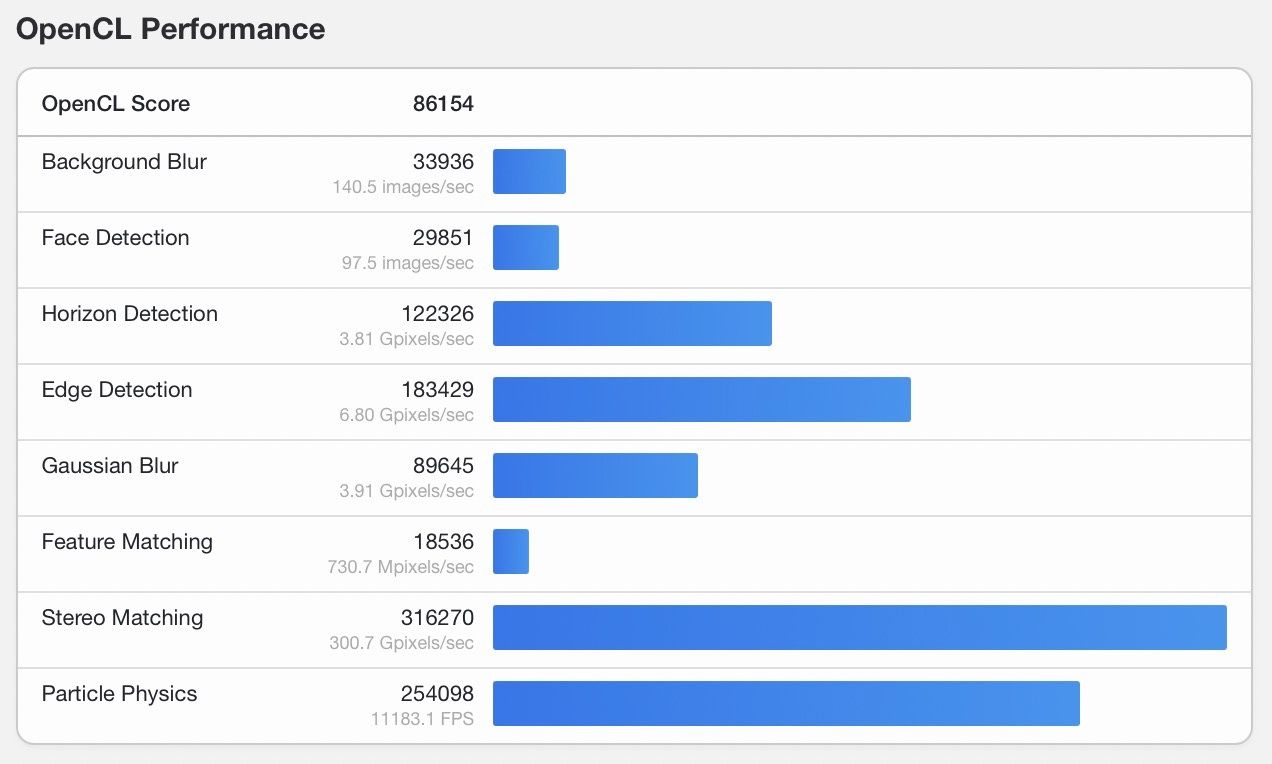
Task: Click the 300.7 Gpixels/sec value
Action: [401, 643]
